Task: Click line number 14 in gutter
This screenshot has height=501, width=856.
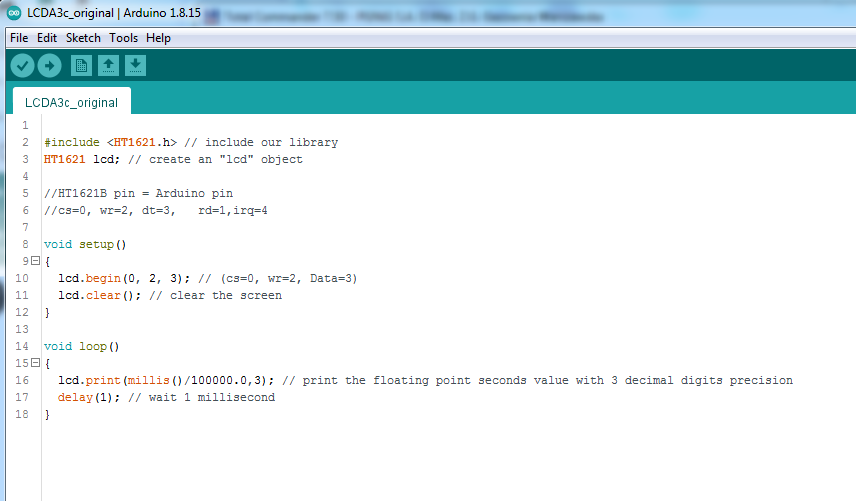Action: 22,347
